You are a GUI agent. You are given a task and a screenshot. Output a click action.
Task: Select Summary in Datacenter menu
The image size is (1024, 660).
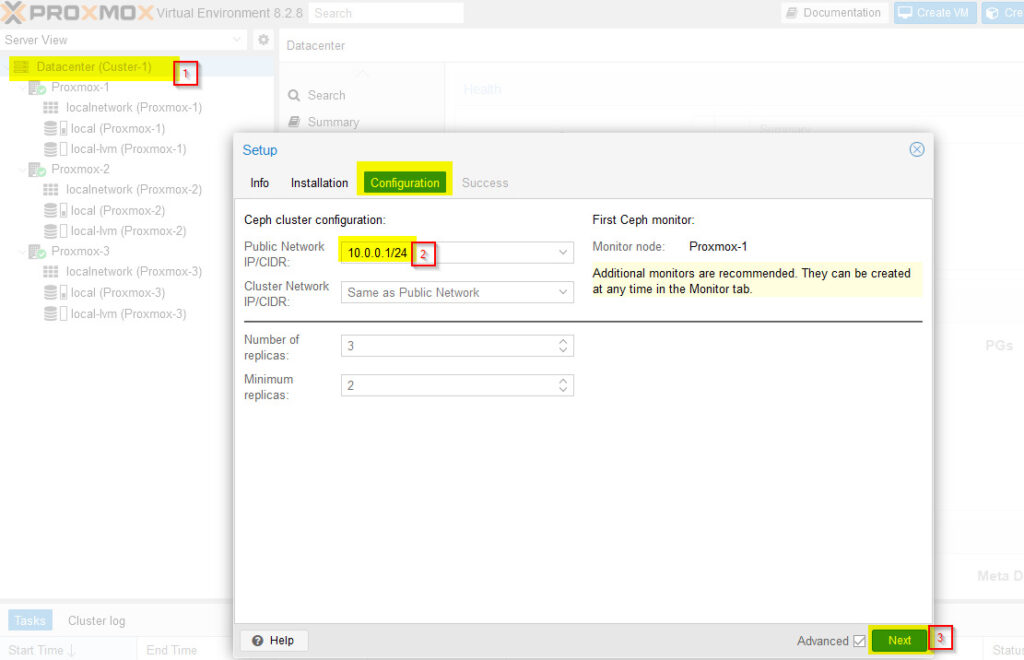pyautogui.click(x=324, y=122)
